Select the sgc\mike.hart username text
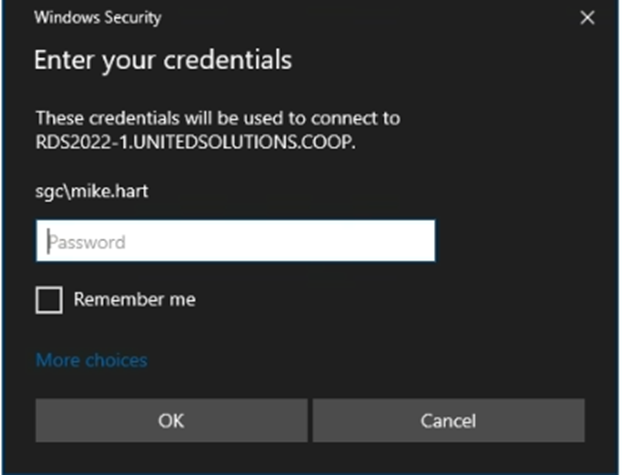 pyautogui.click(x=91, y=191)
